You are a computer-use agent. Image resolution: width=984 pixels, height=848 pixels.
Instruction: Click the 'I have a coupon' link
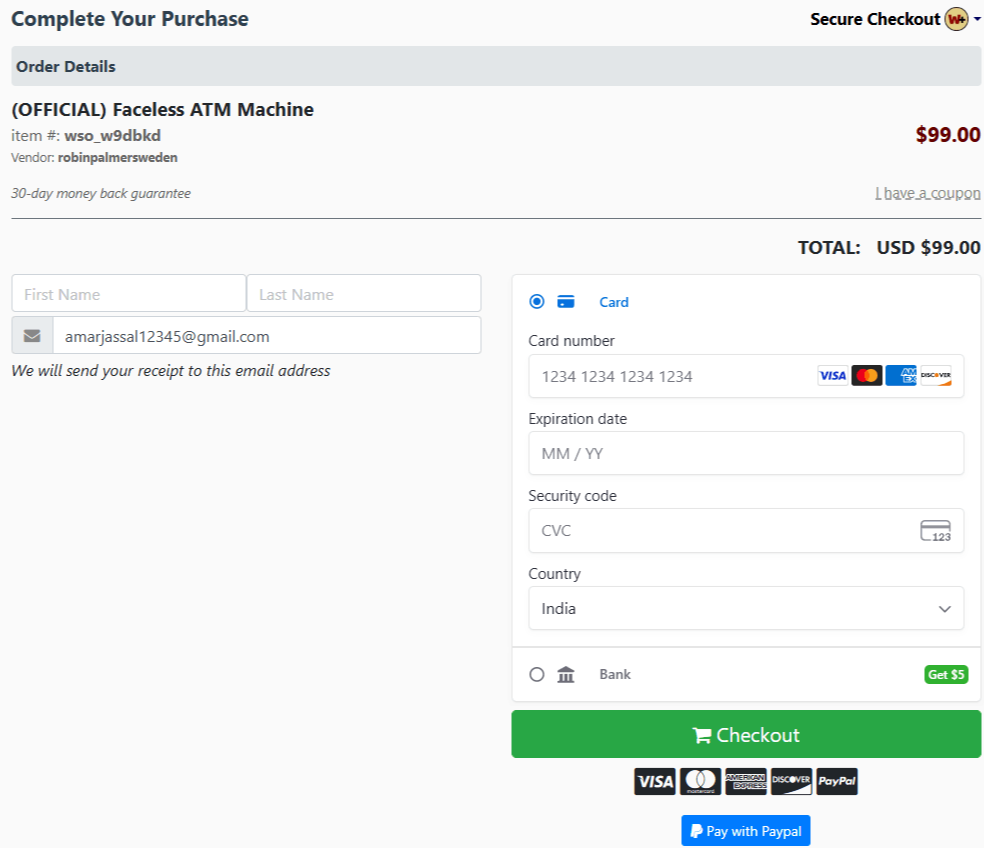927,193
